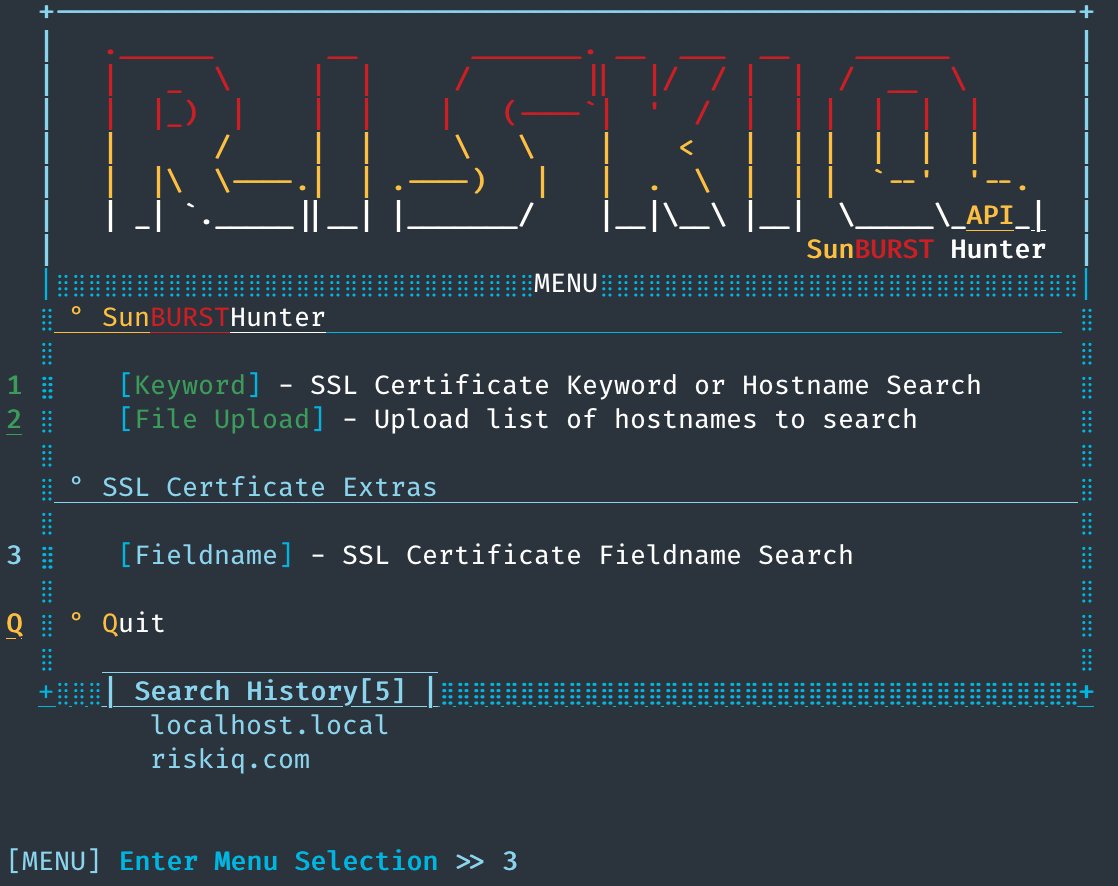Click localhost.local in search history
The height and width of the screenshot is (886, 1118).
(x=270, y=726)
